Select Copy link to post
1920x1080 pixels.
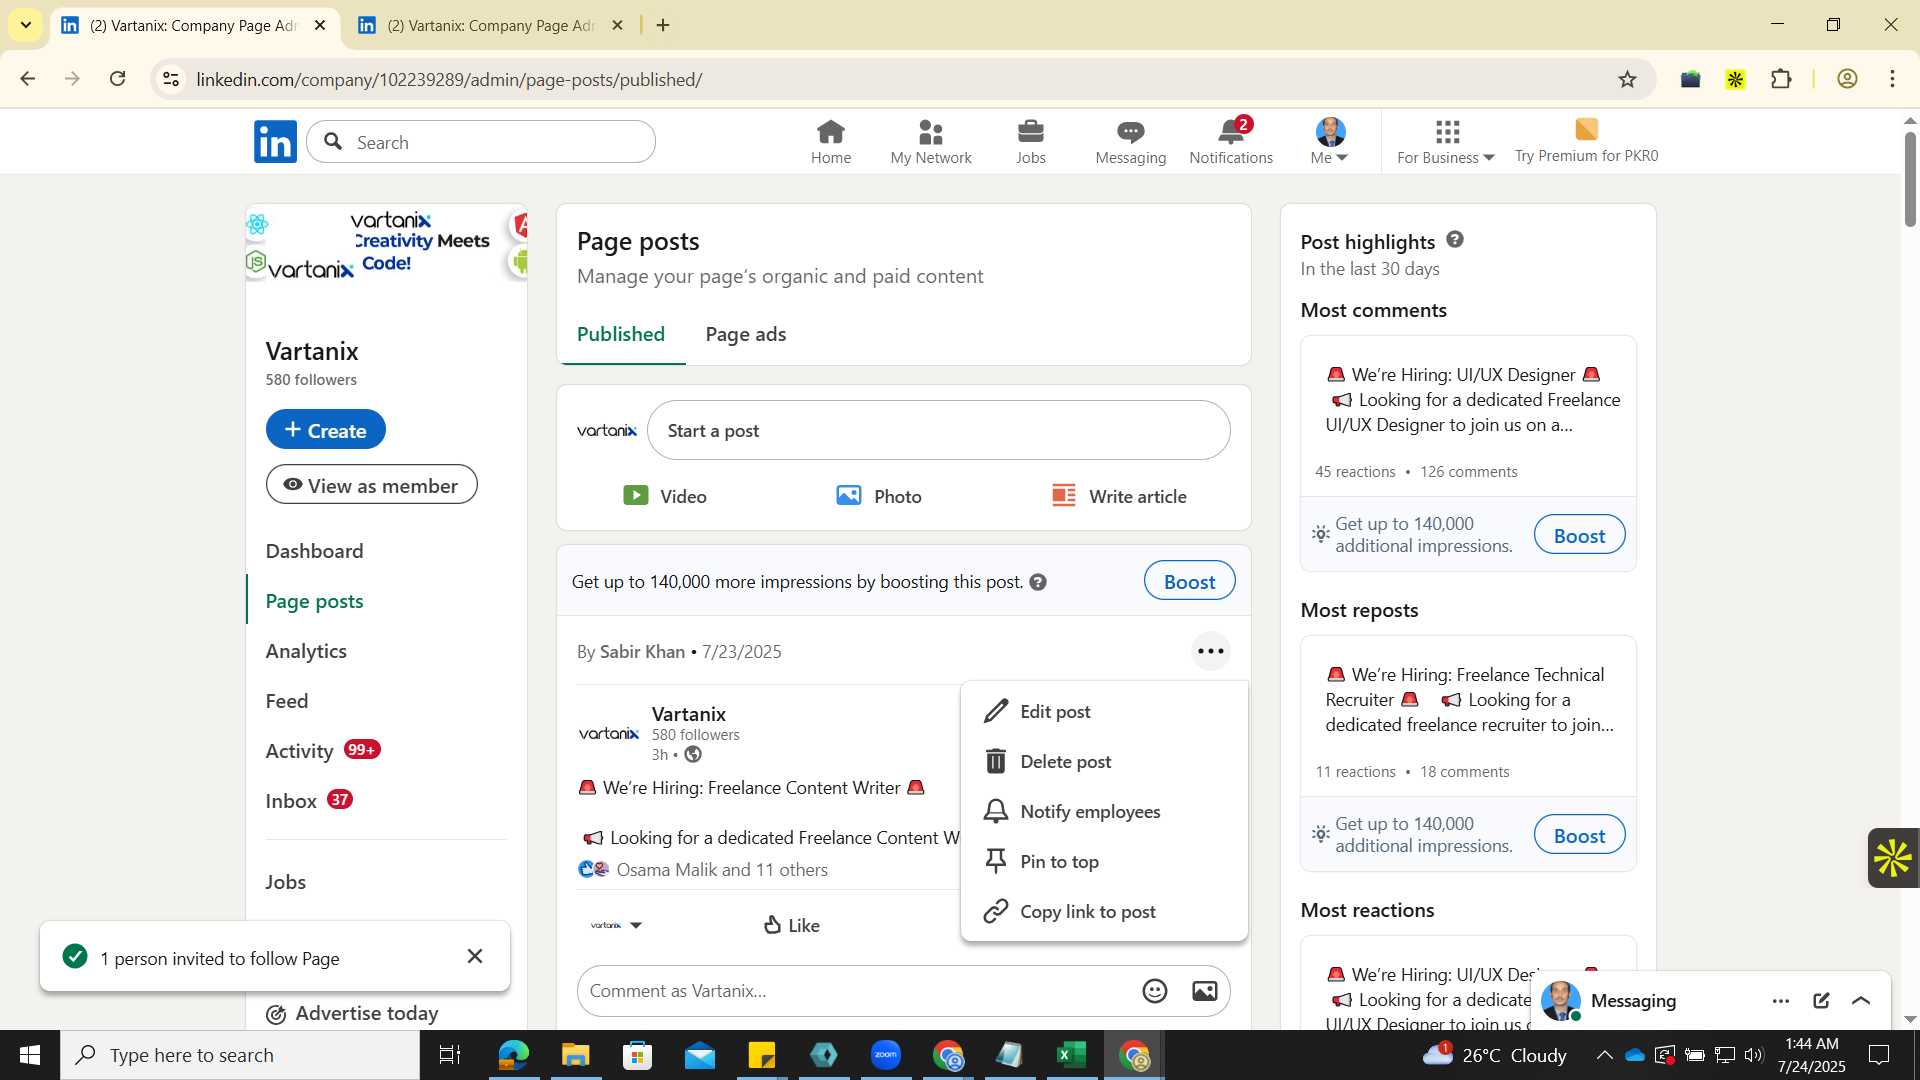pyautogui.click(x=1104, y=911)
